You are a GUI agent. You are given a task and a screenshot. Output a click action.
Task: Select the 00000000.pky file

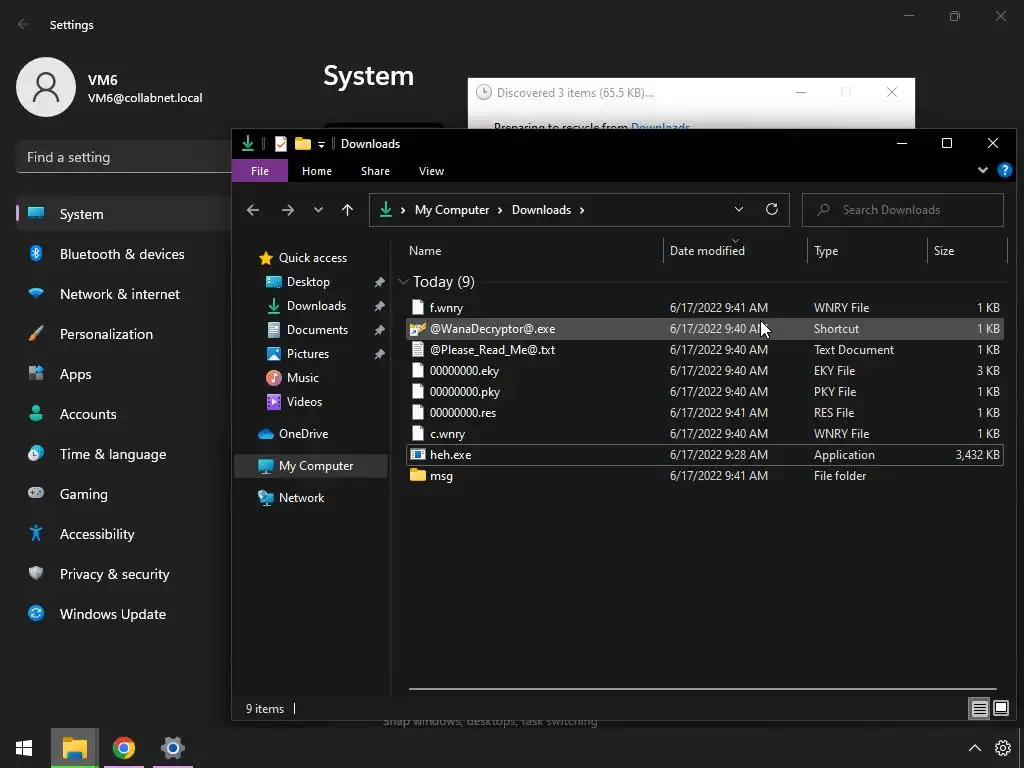[705, 392]
